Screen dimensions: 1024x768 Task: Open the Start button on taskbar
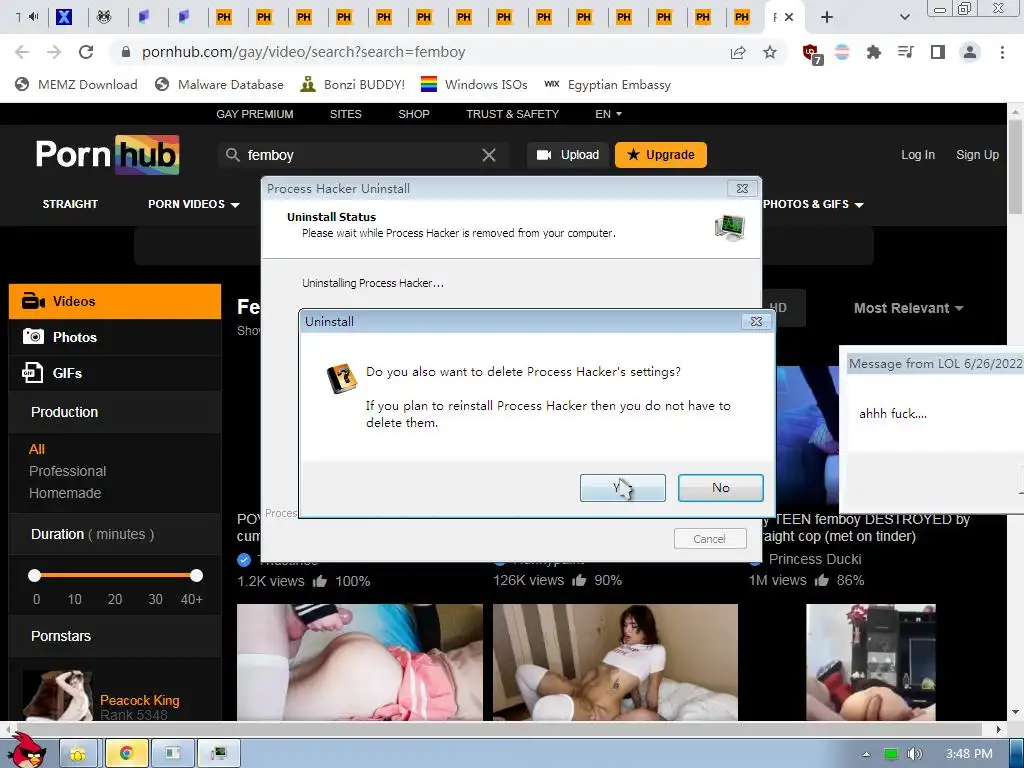click(27, 751)
